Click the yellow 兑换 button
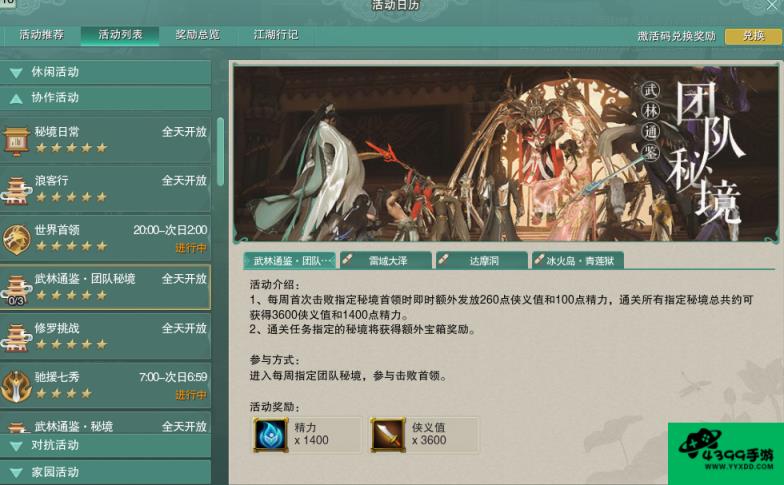The height and width of the screenshot is (485, 784). click(753, 36)
